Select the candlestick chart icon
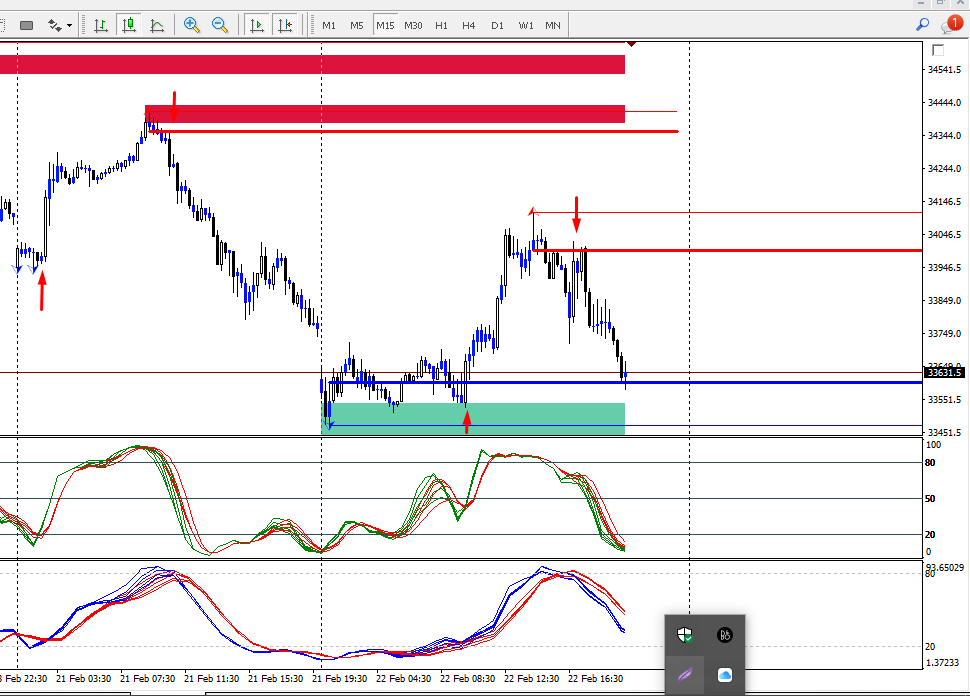The height and width of the screenshot is (696, 970). click(x=129, y=25)
